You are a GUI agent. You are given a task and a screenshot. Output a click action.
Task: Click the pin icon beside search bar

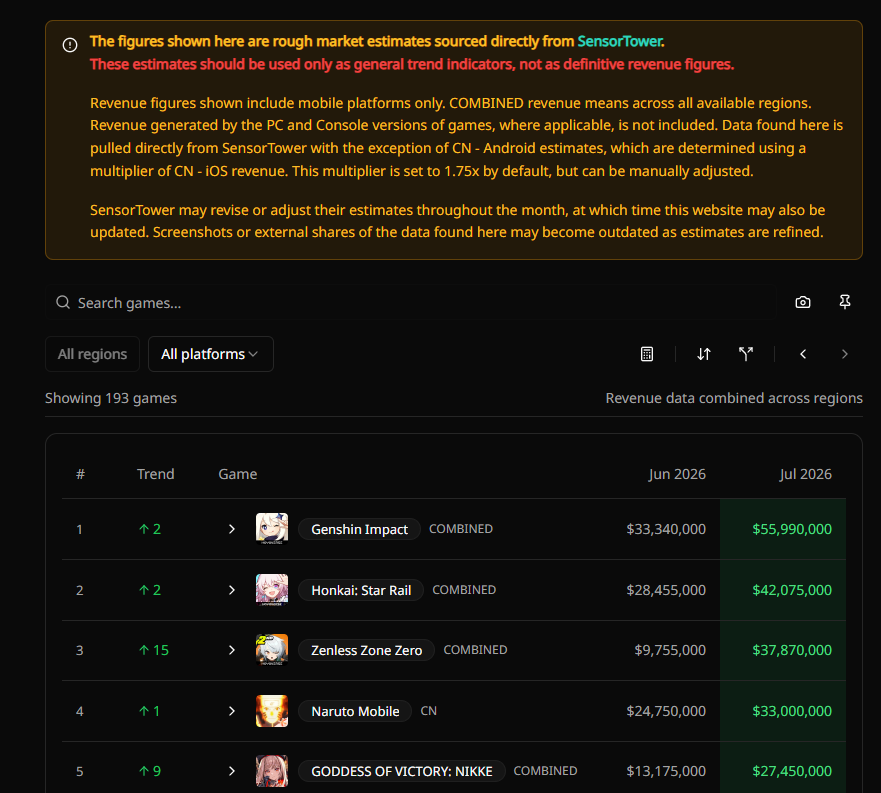coord(844,302)
